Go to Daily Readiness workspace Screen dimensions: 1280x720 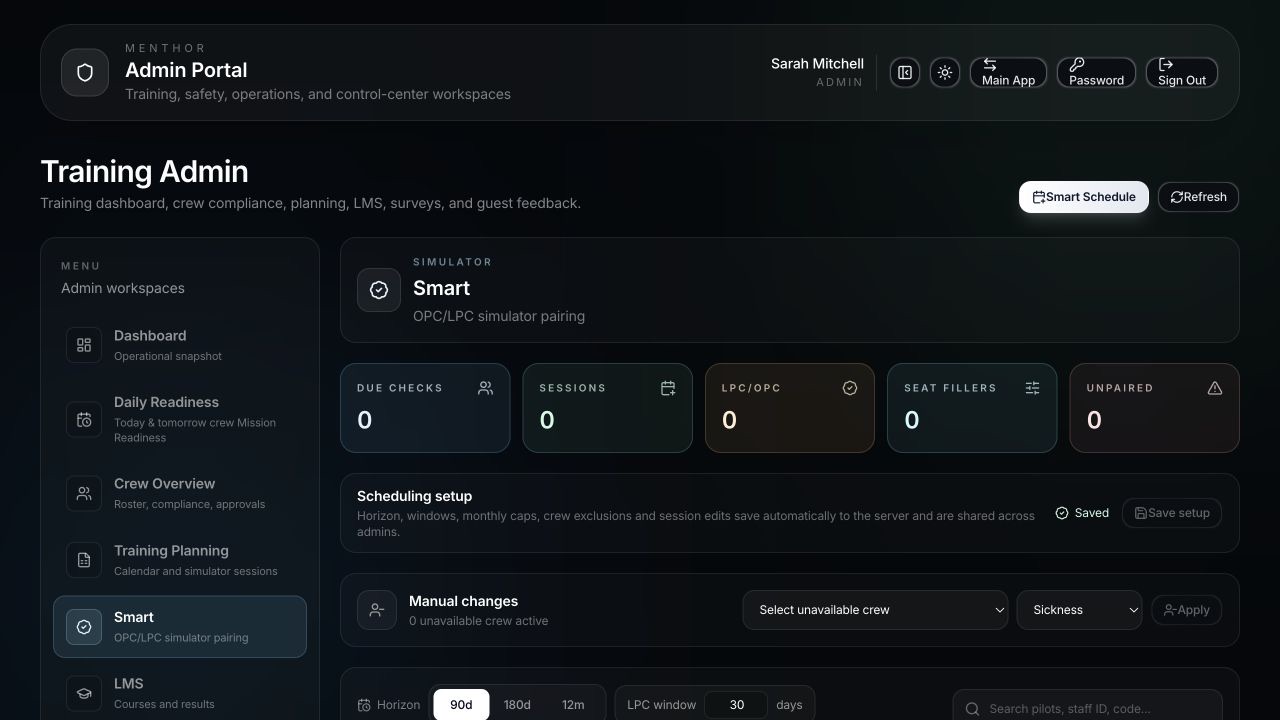(180, 419)
